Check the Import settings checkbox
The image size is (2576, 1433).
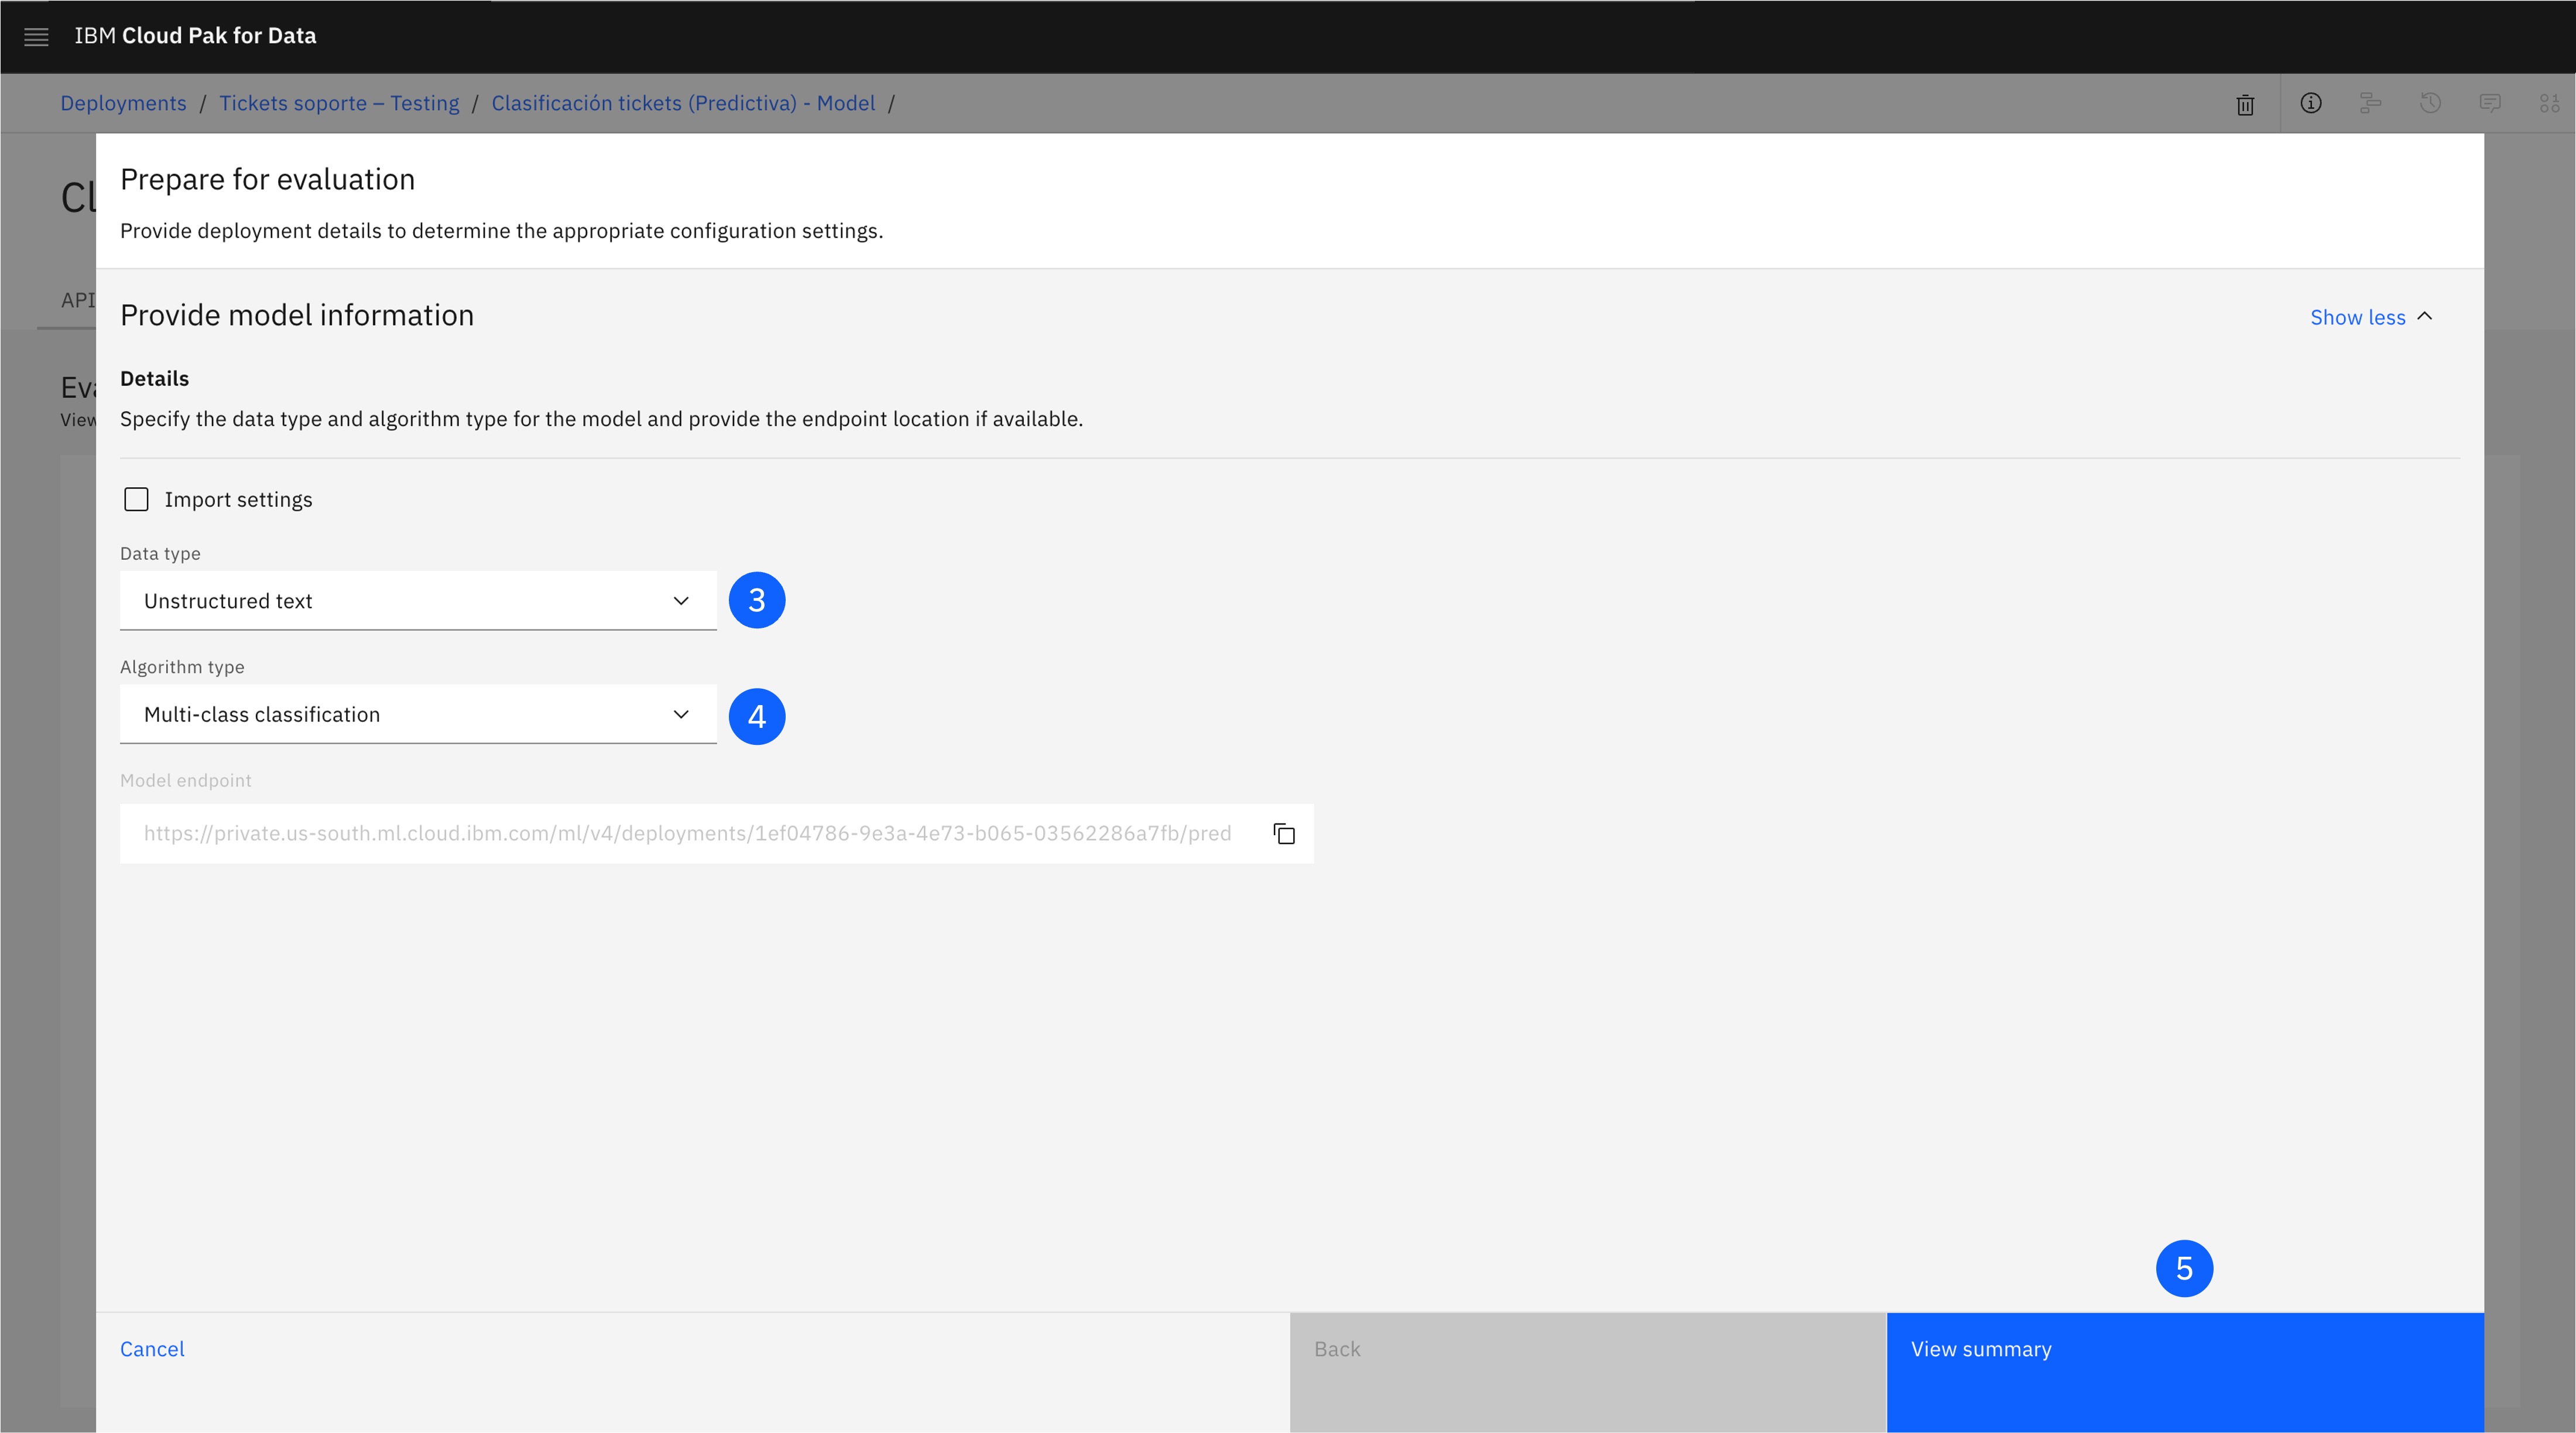coord(136,499)
